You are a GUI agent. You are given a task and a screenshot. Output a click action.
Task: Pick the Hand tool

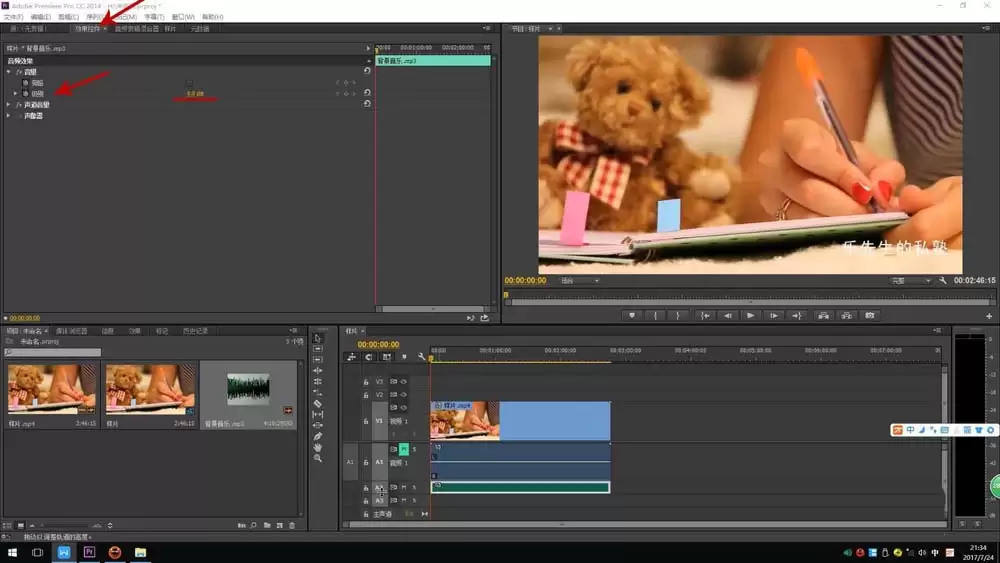(x=318, y=447)
